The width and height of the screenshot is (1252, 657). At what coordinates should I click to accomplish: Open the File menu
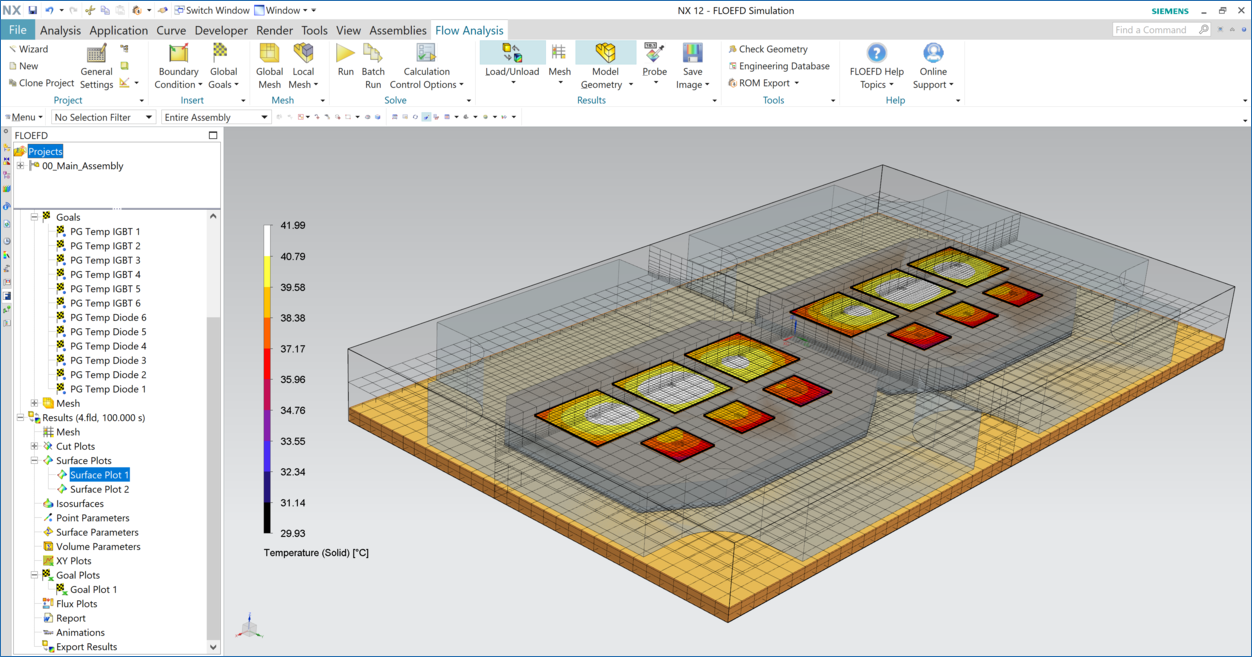18,30
